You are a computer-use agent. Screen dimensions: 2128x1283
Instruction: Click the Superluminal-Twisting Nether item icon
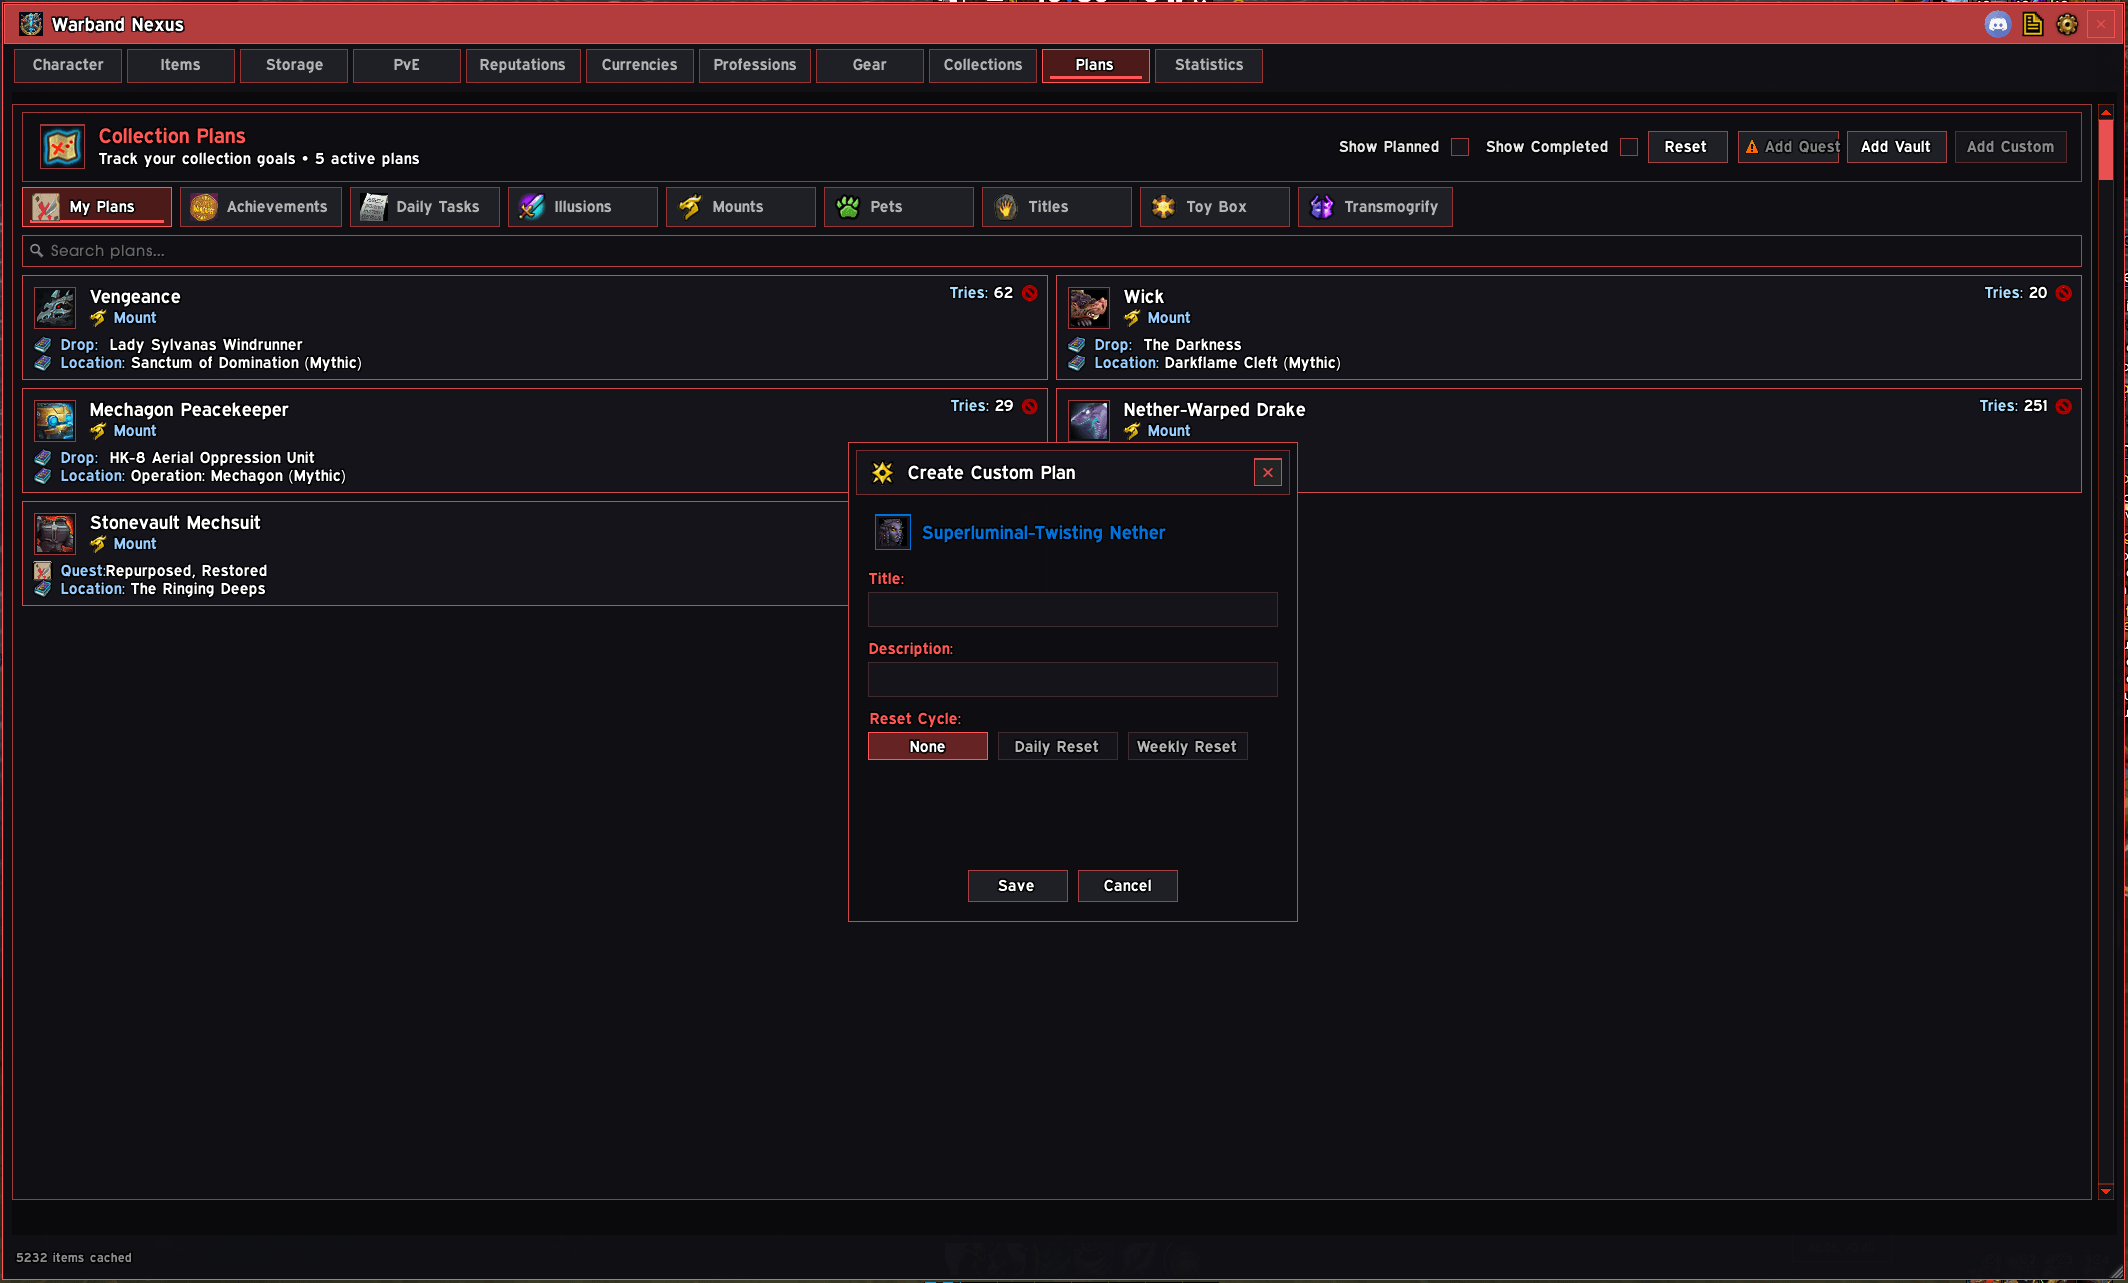tap(893, 532)
